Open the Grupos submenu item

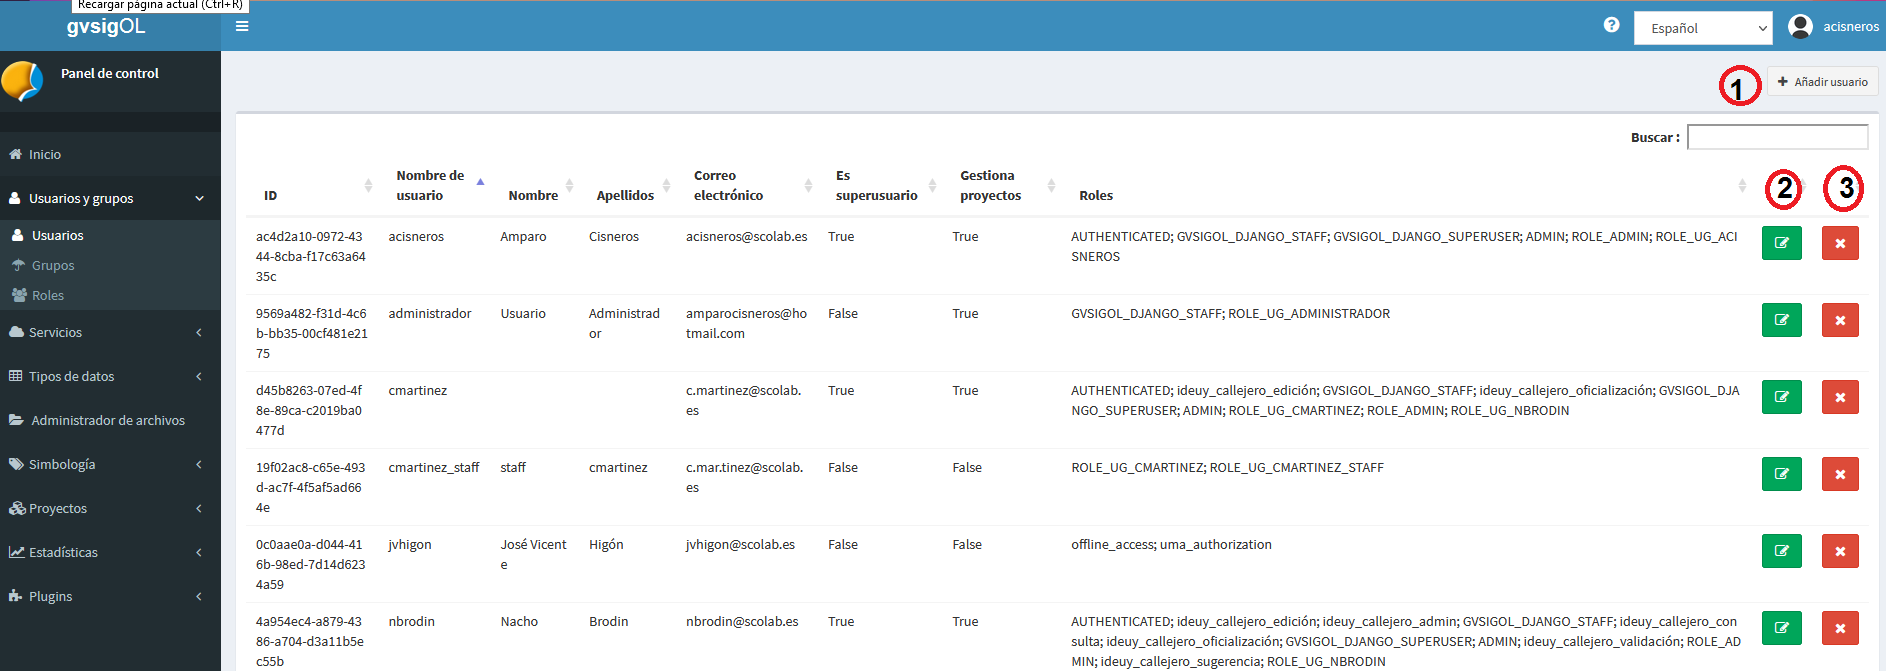pyautogui.click(x=53, y=265)
